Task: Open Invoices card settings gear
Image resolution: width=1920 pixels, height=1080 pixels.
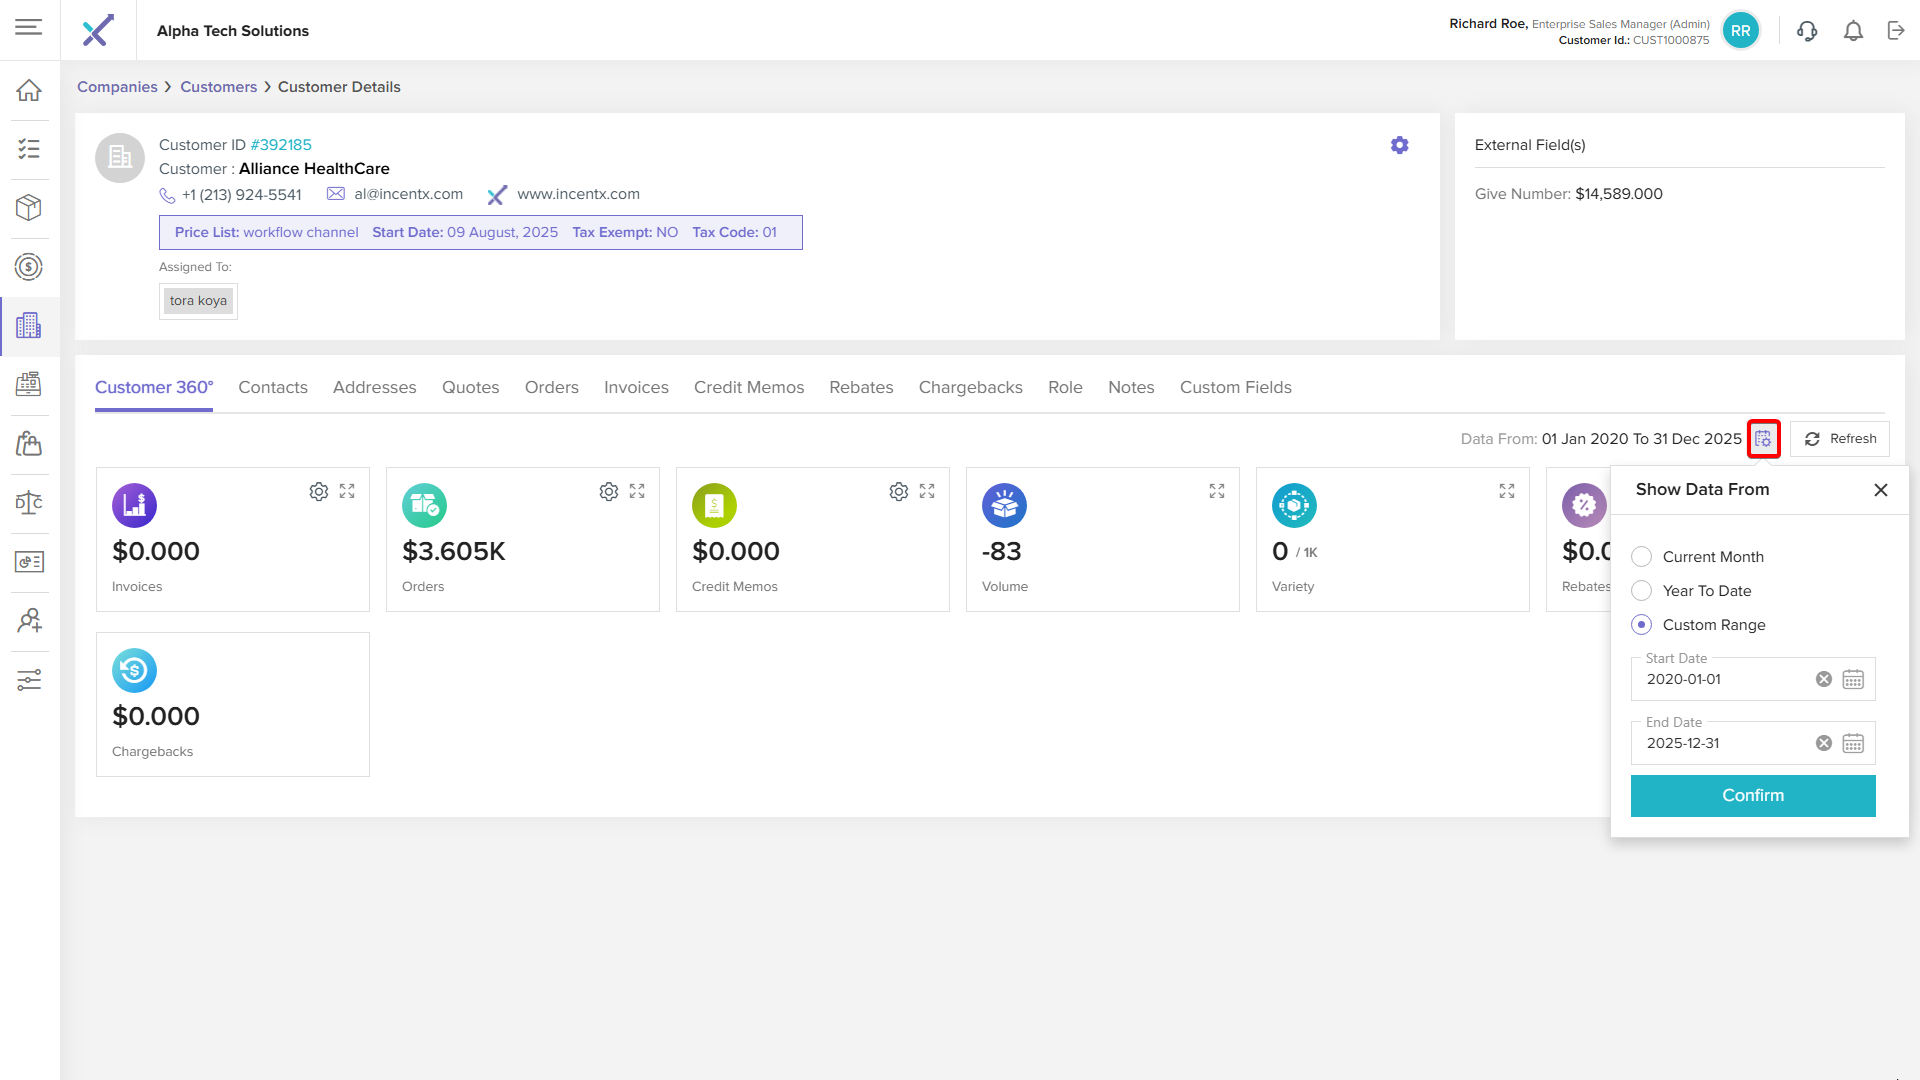Action: tap(318, 491)
